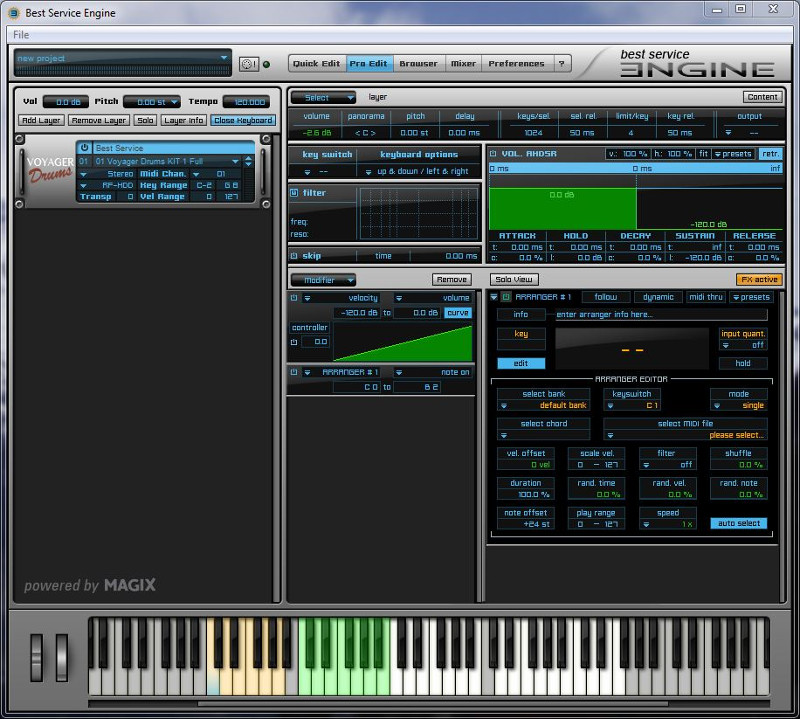Click the pitch bend wheel
The width and height of the screenshot is (800, 719).
tap(37, 657)
